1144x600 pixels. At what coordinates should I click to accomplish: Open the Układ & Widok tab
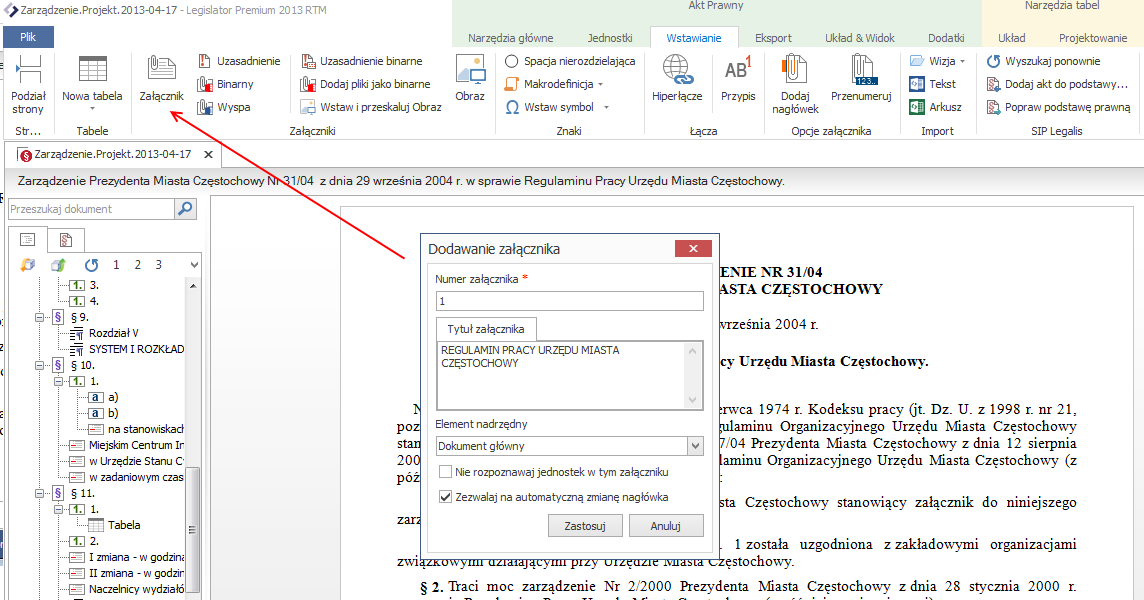859,38
